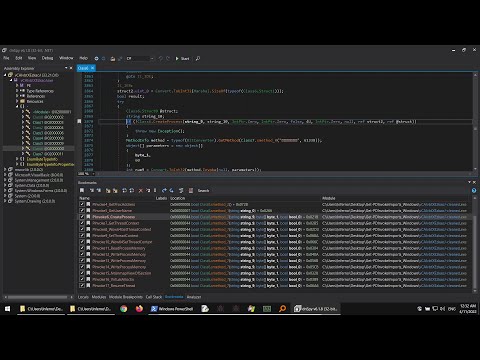Uncheck the Pinvoke15_NtUnmapViewOfSection bookmark checkbox
480x360 pixels.
point(82,273)
